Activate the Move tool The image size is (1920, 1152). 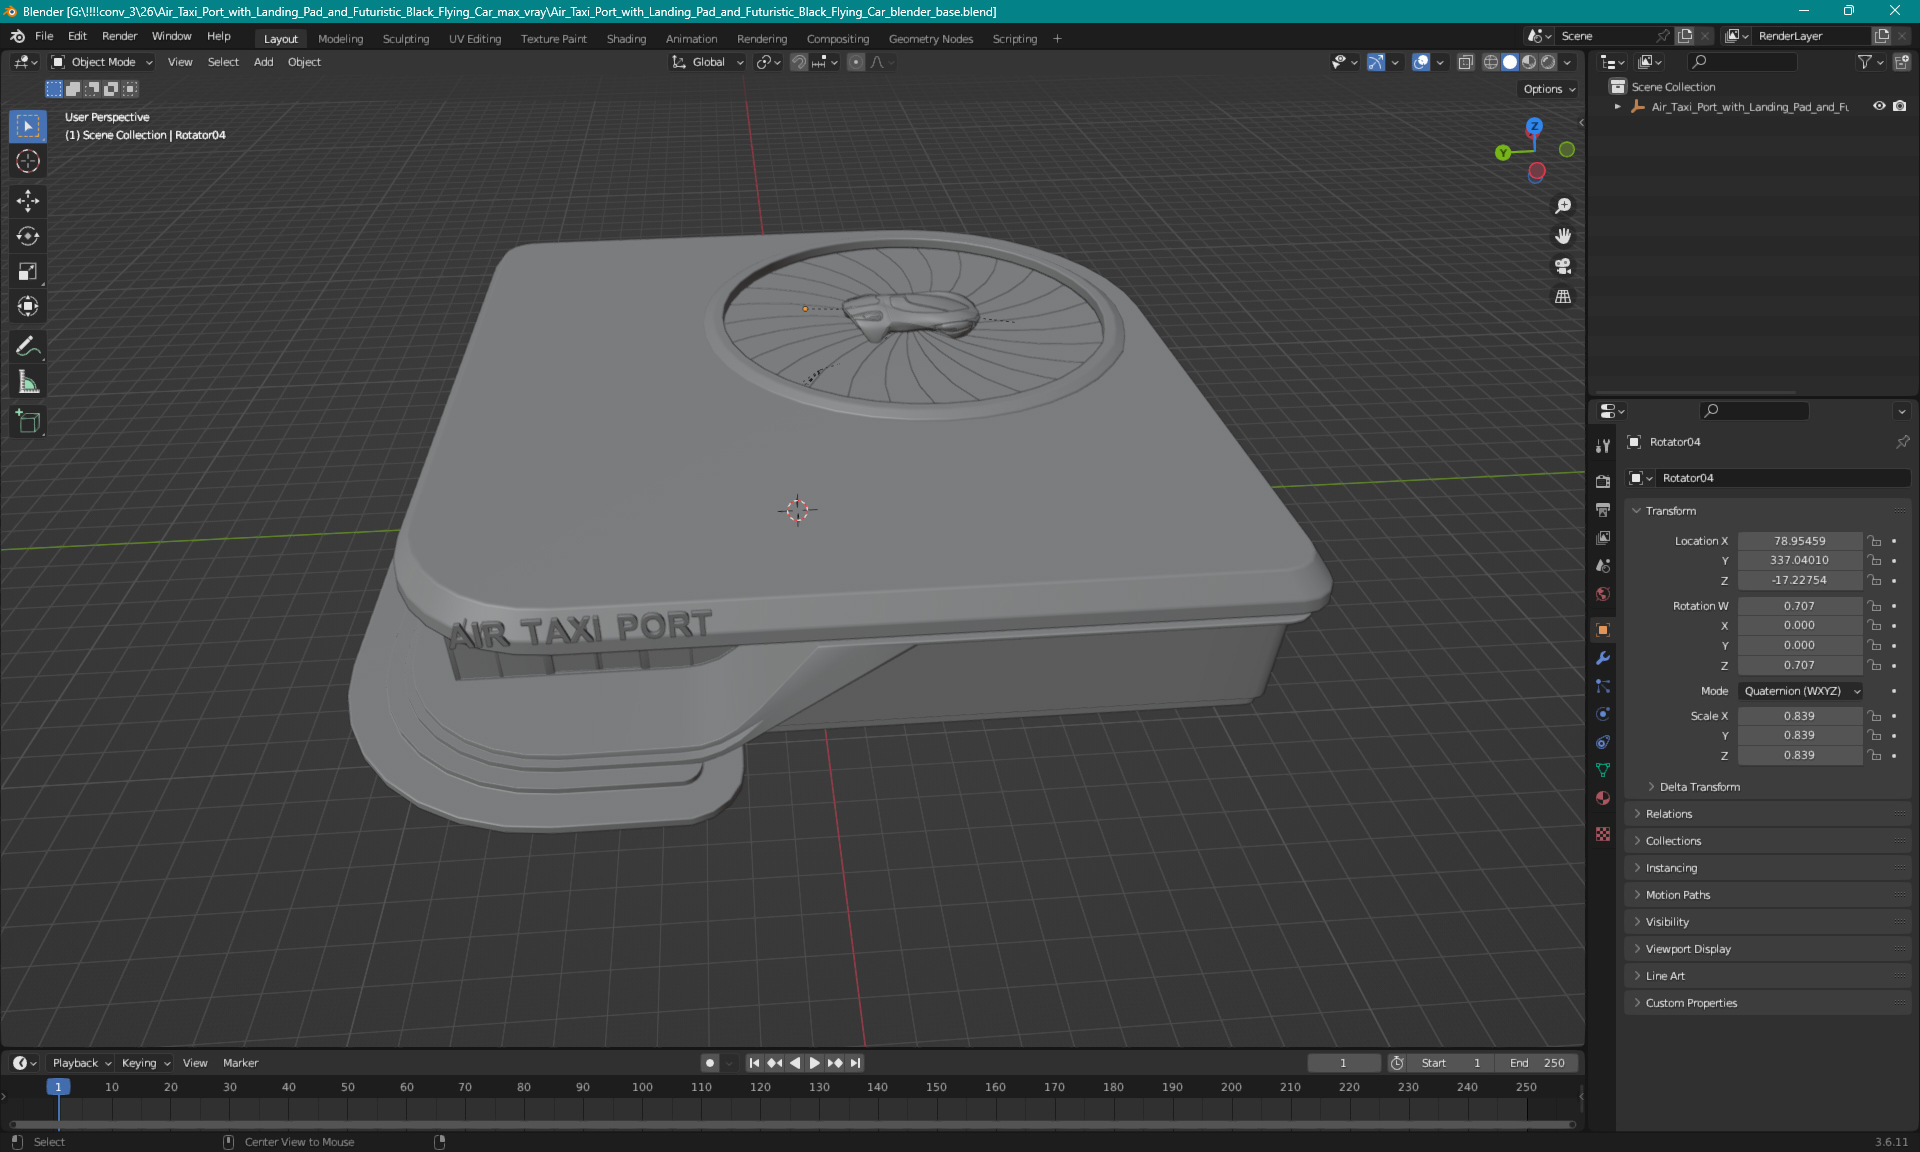28,201
